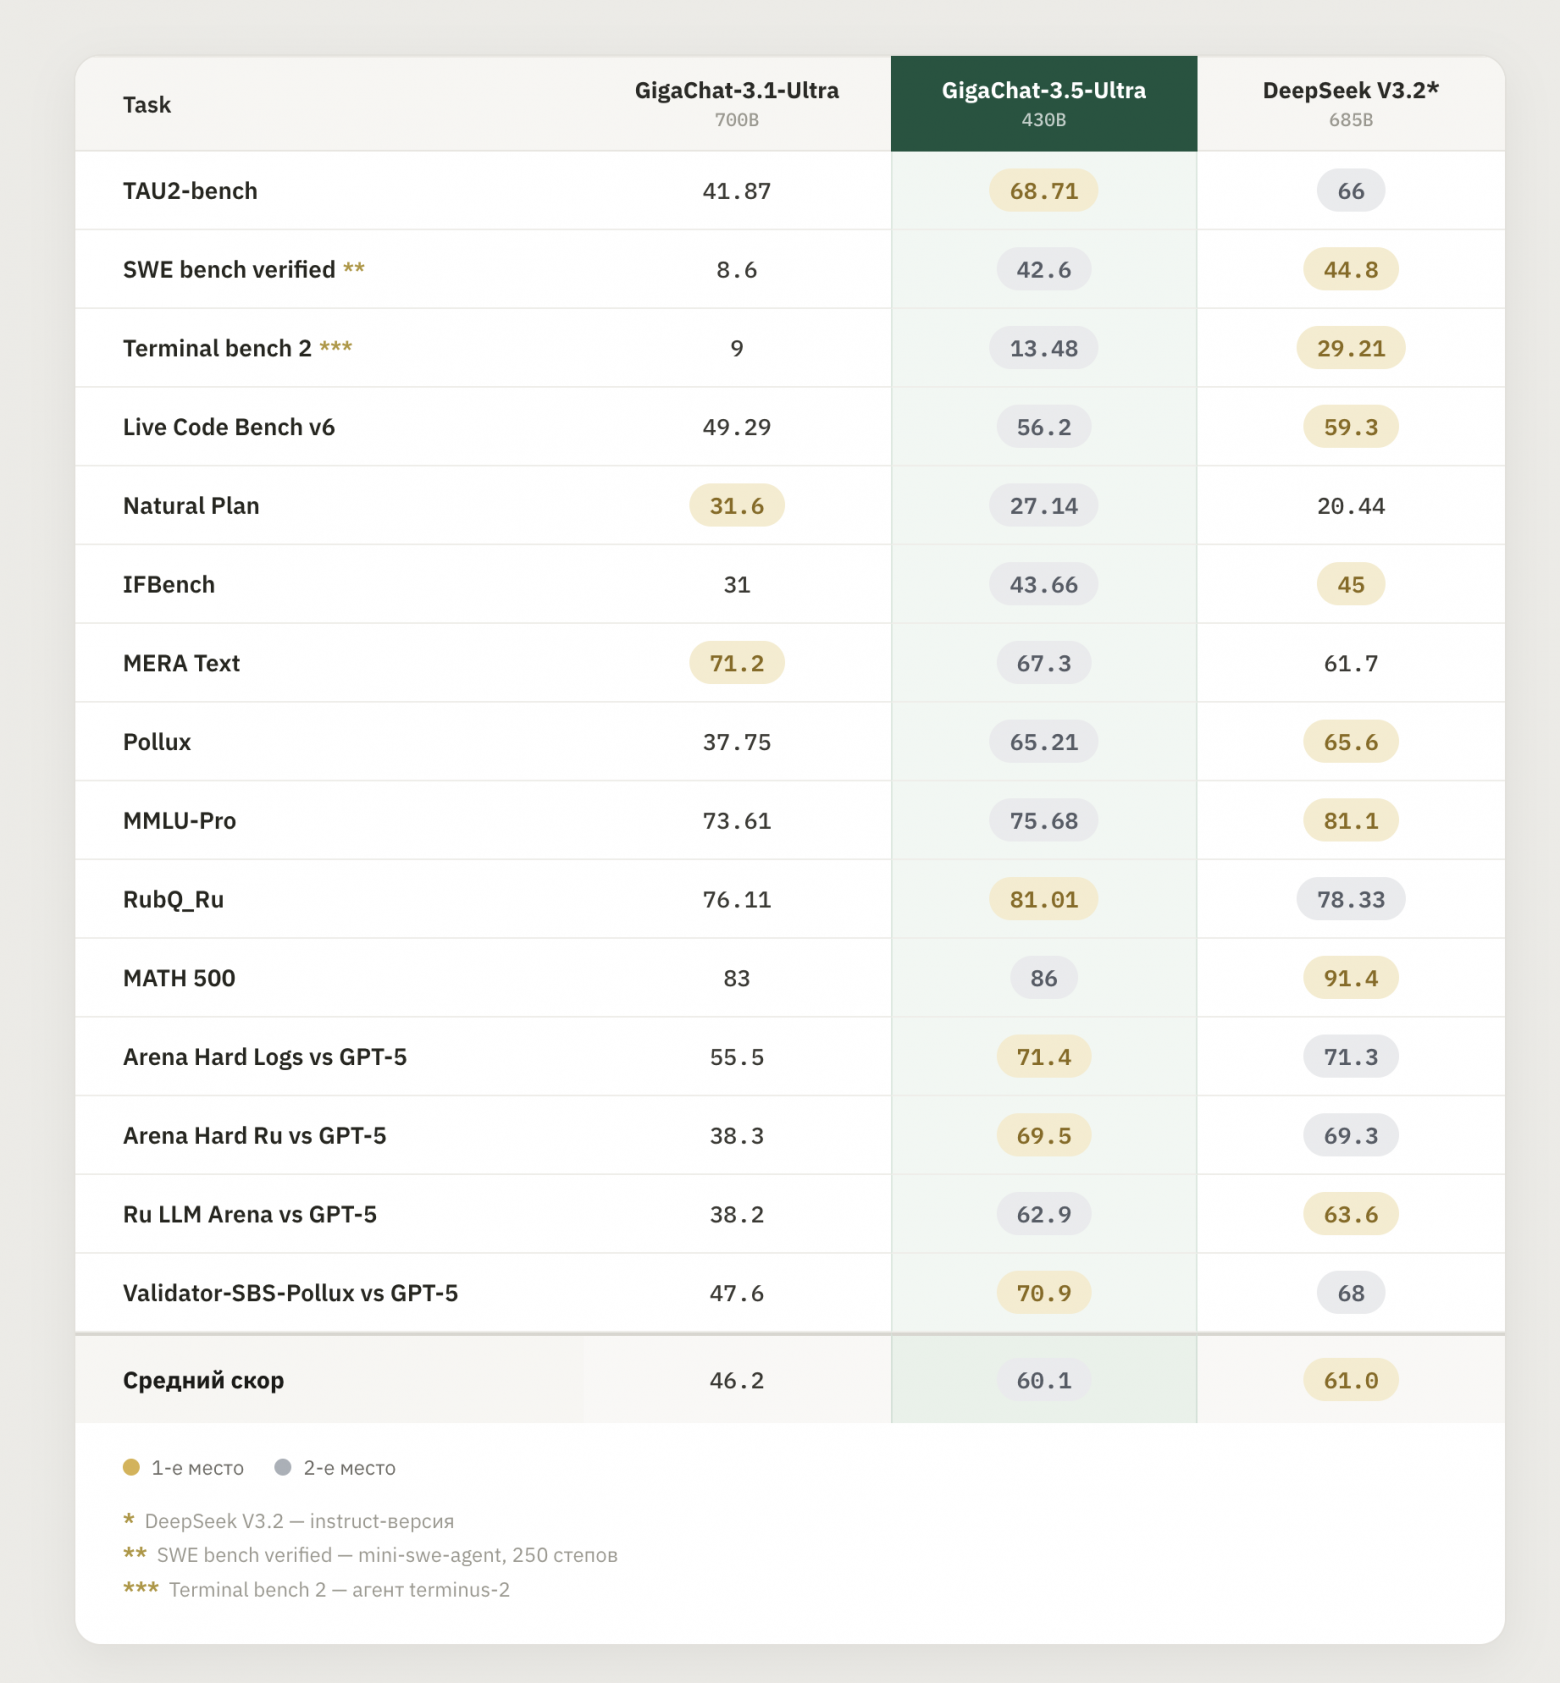Click the 61.0 average score badge
Viewport: 1560px width, 1683px height.
pos(1350,1380)
